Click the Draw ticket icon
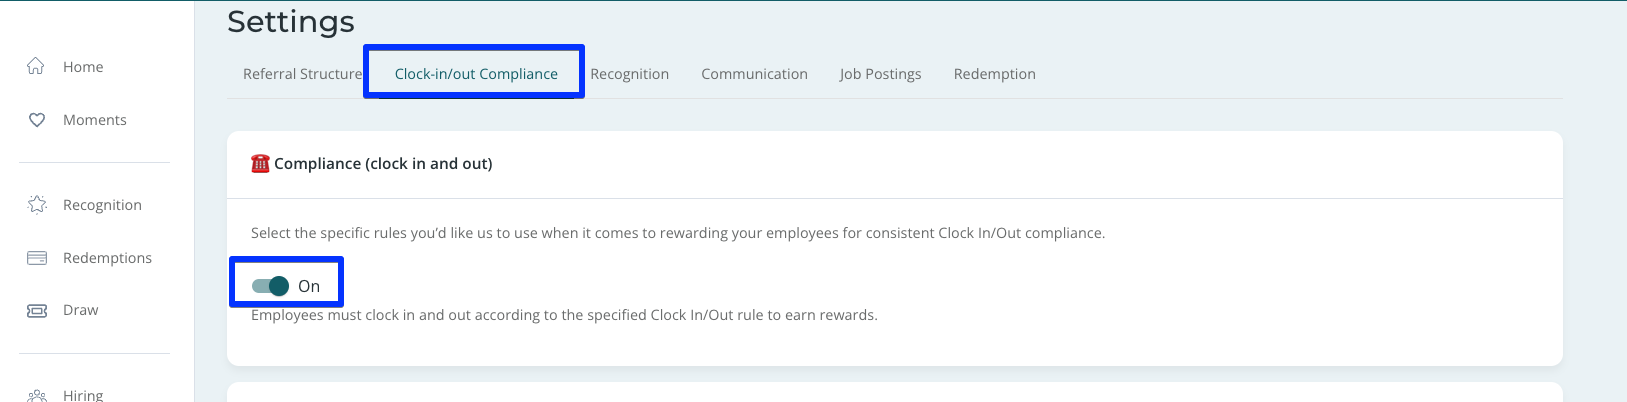The image size is (1627, 402). 36,310
